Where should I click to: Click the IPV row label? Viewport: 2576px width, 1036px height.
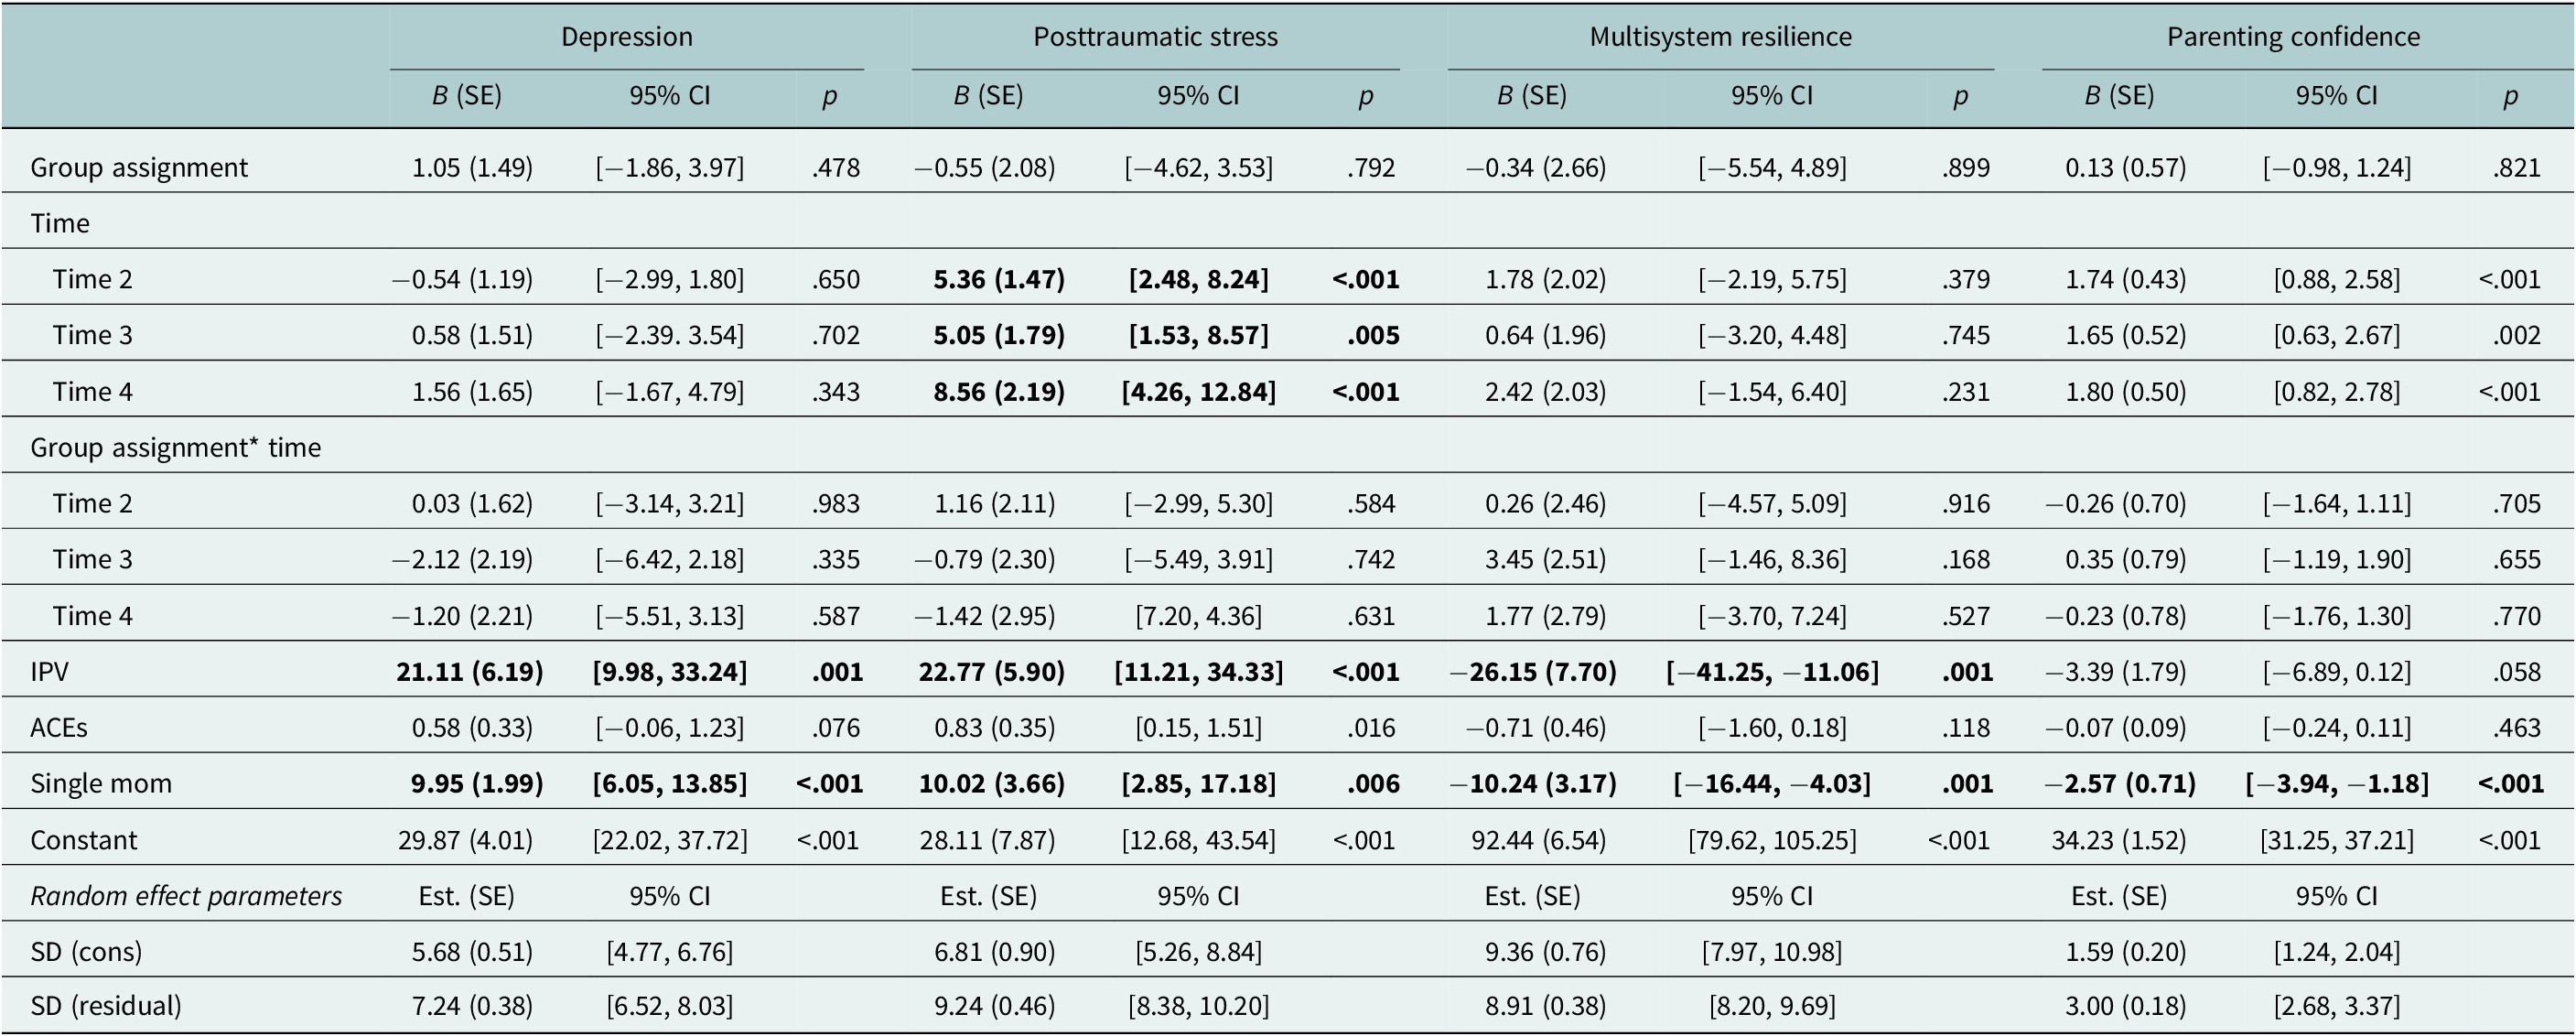(50, 671)
